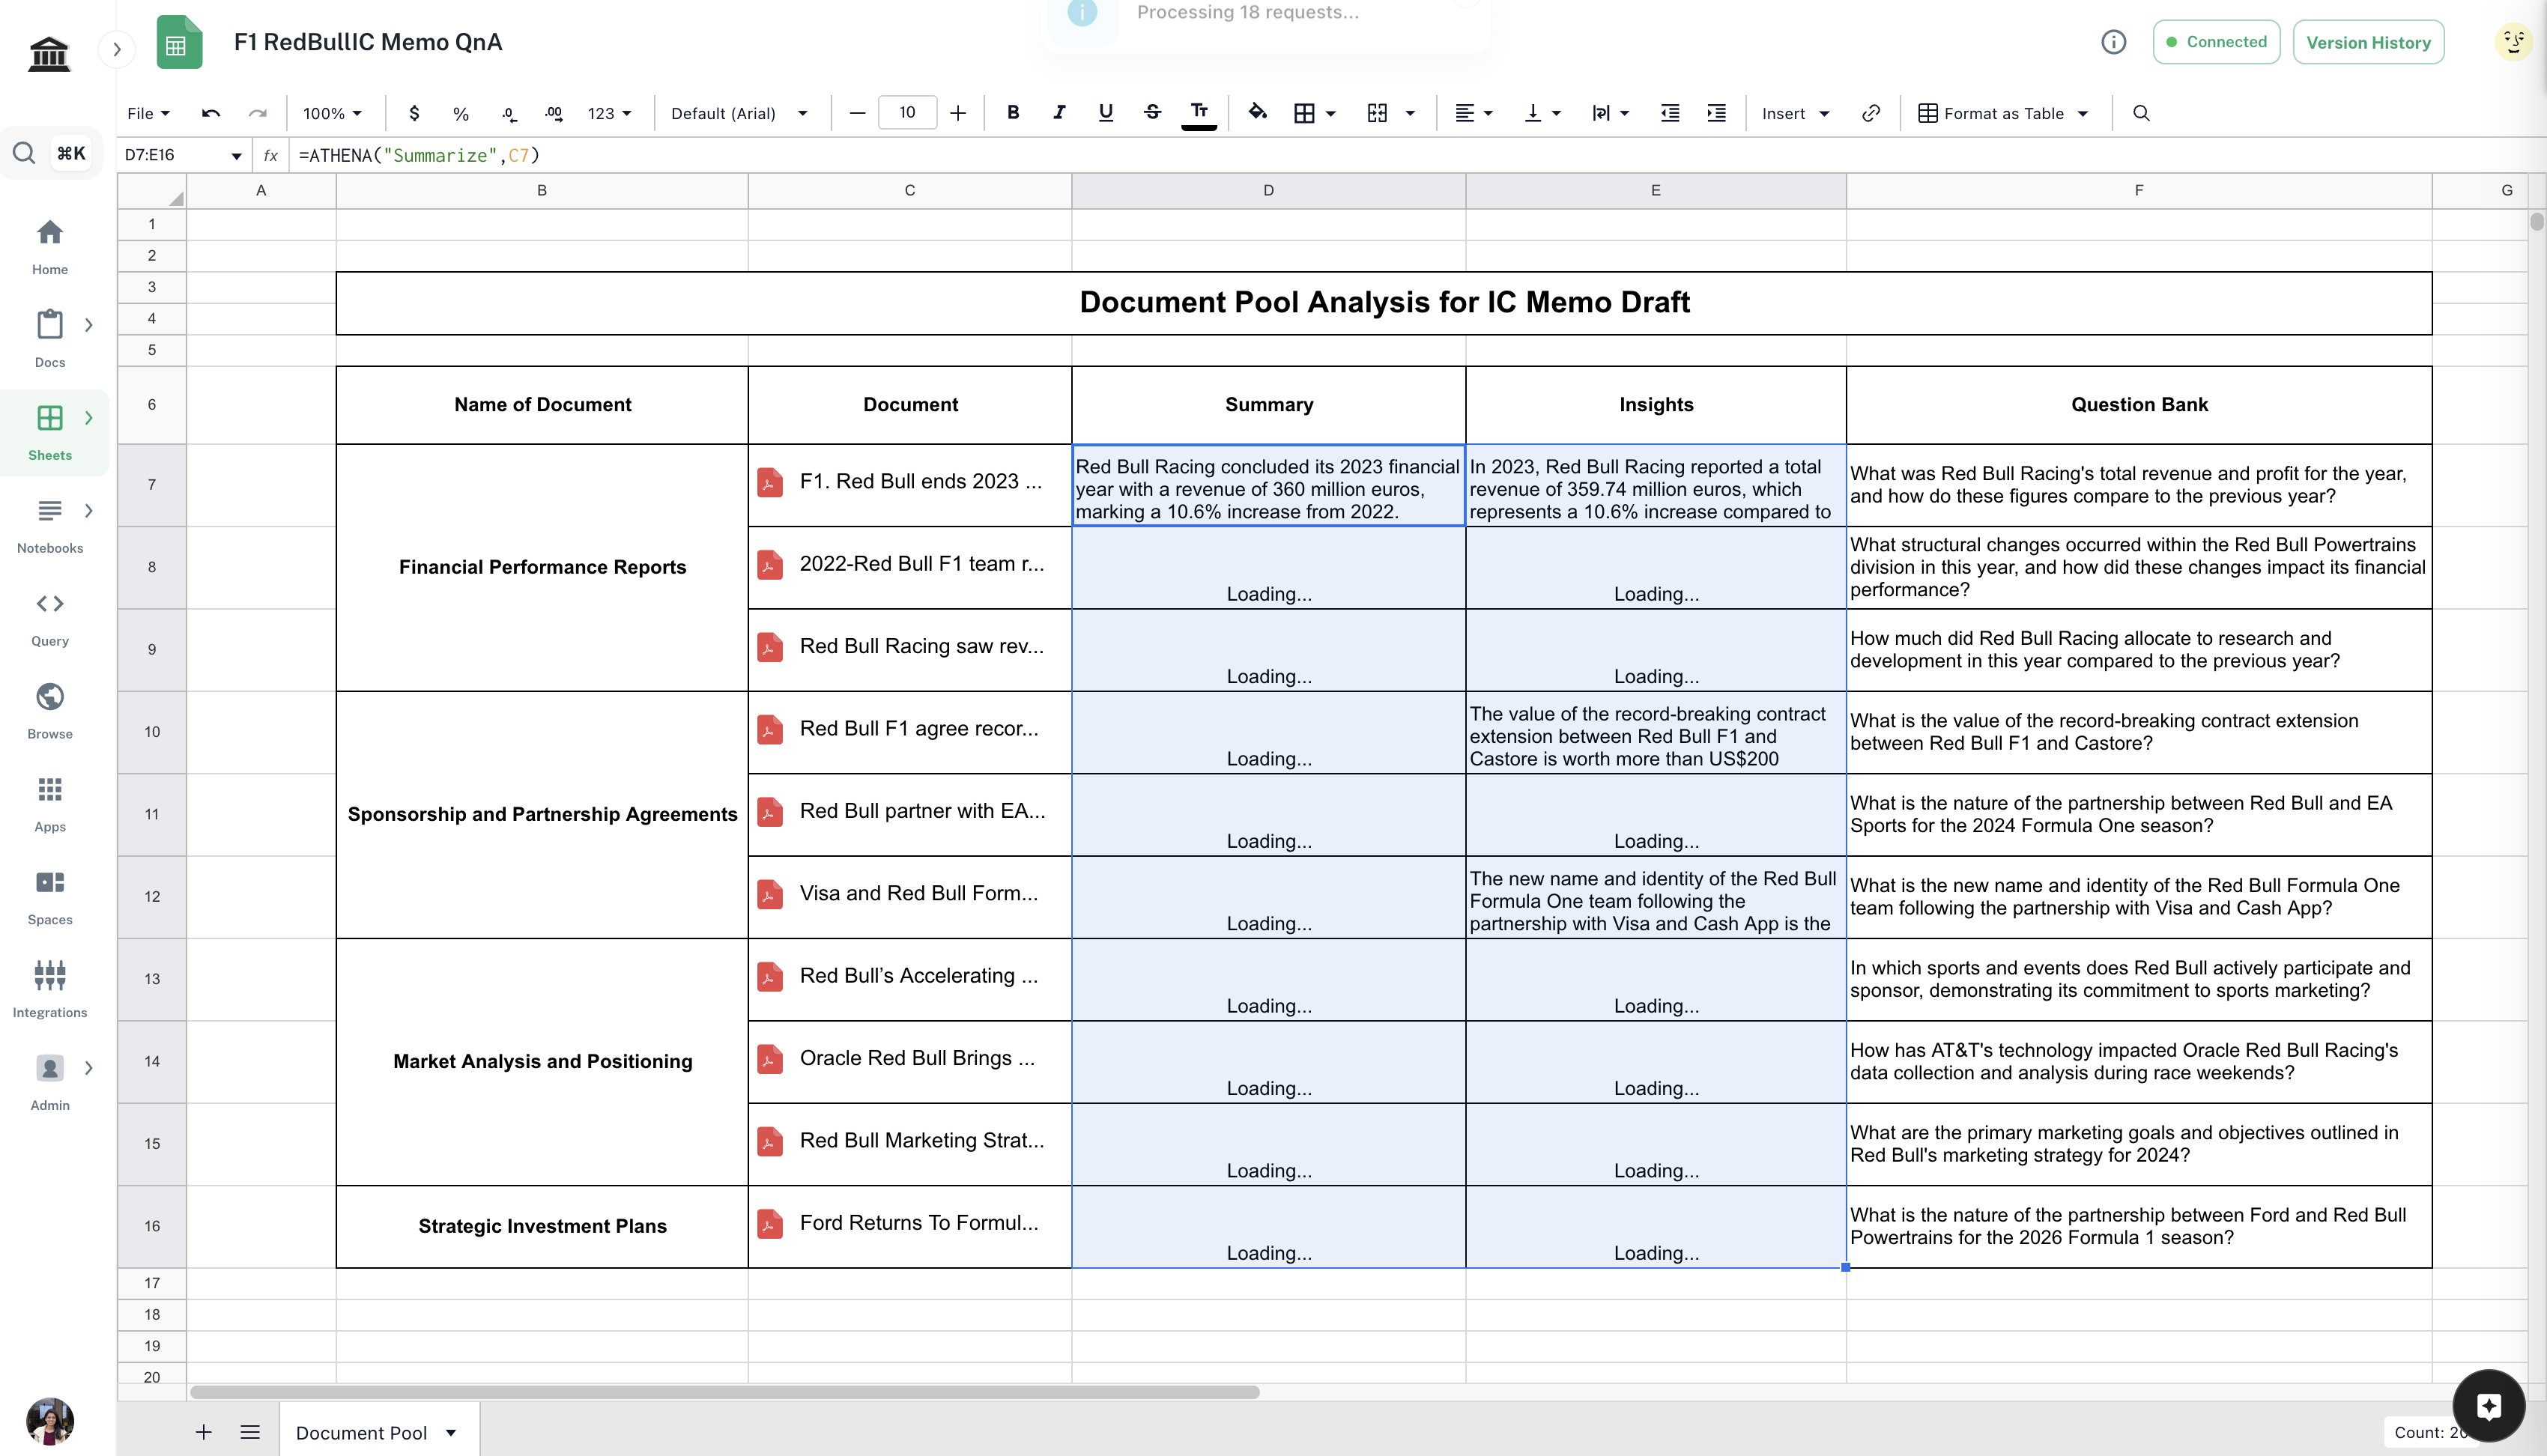Open the Integrations sidebar icon
This screenshot has height=1456, width=2547.
pos(50,975)
